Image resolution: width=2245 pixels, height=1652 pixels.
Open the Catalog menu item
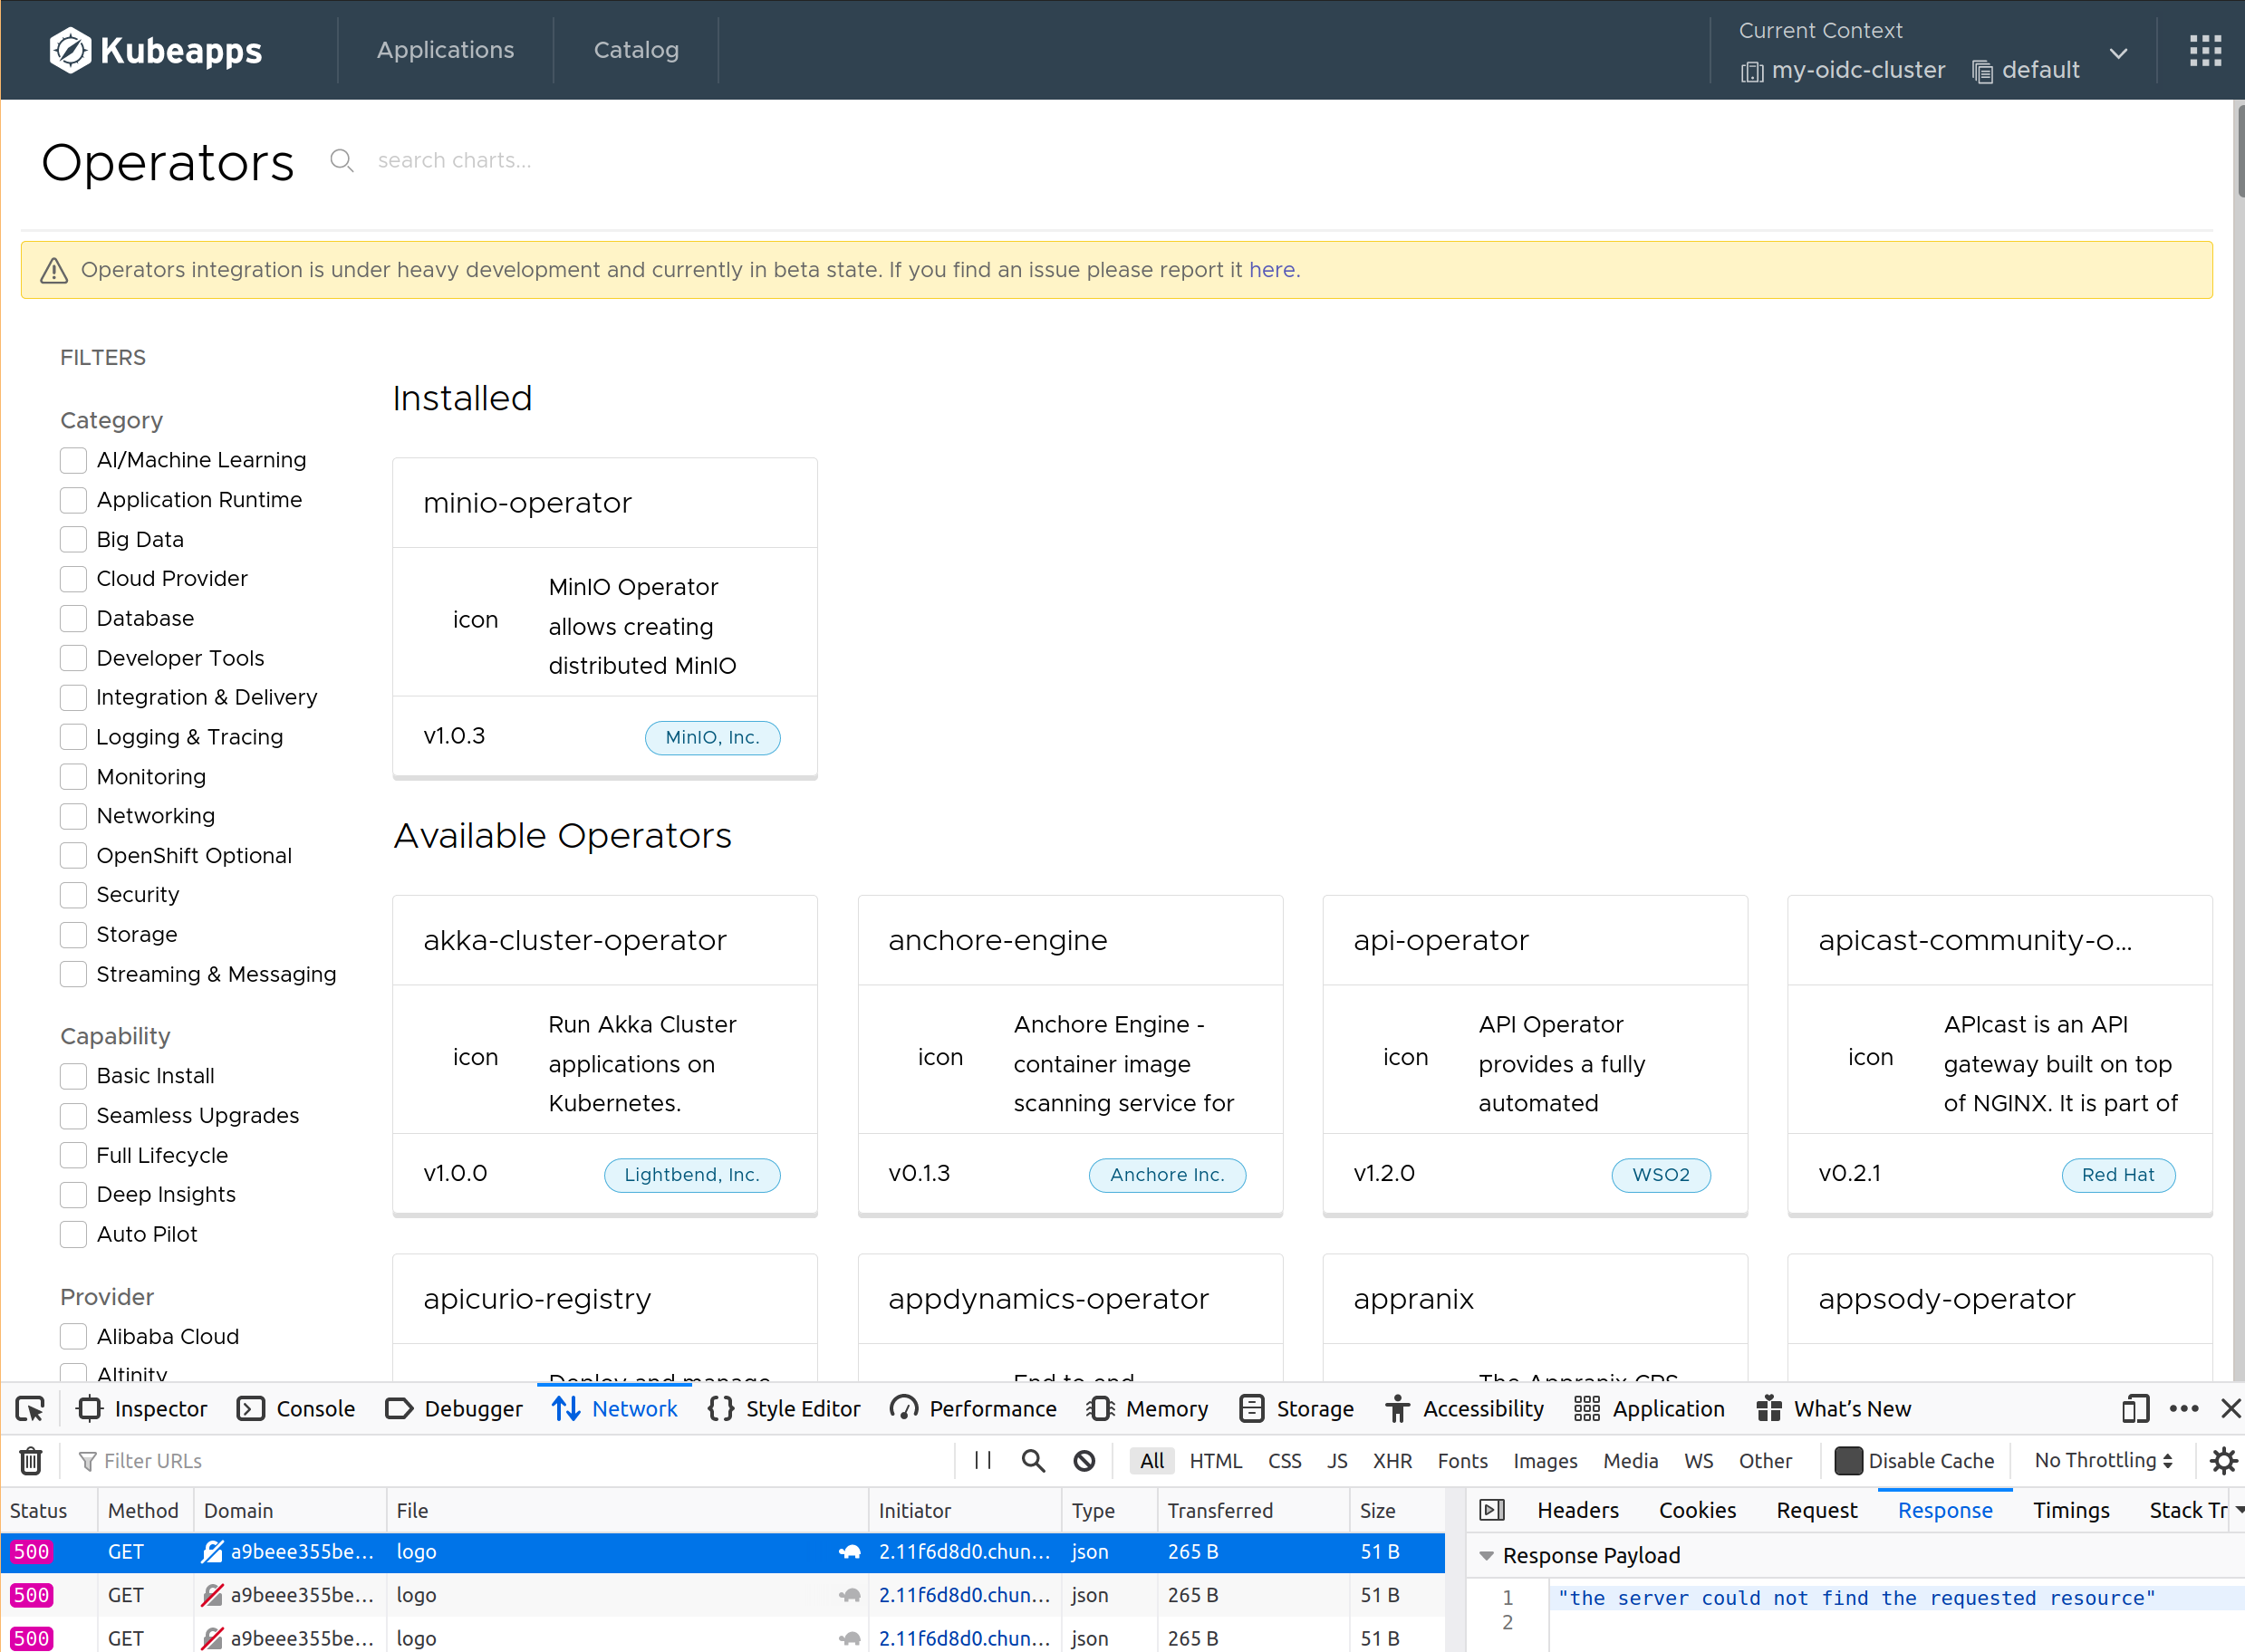[635, 49]
